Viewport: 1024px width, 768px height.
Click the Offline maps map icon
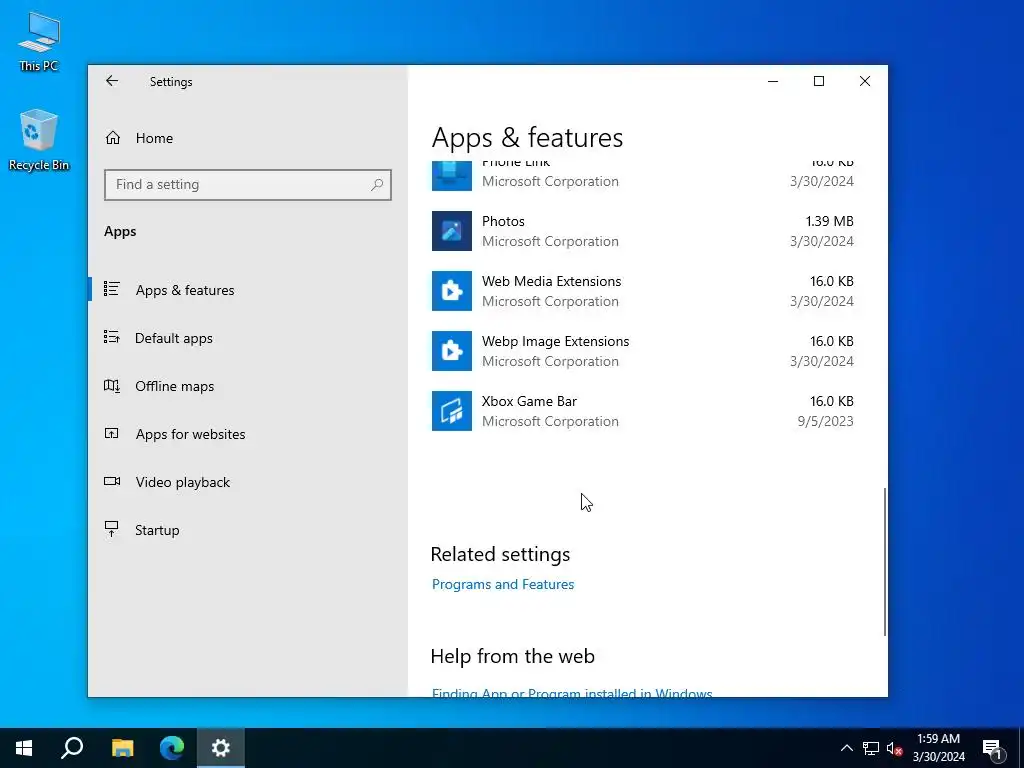pyautogui.click(x=112, y=385)
